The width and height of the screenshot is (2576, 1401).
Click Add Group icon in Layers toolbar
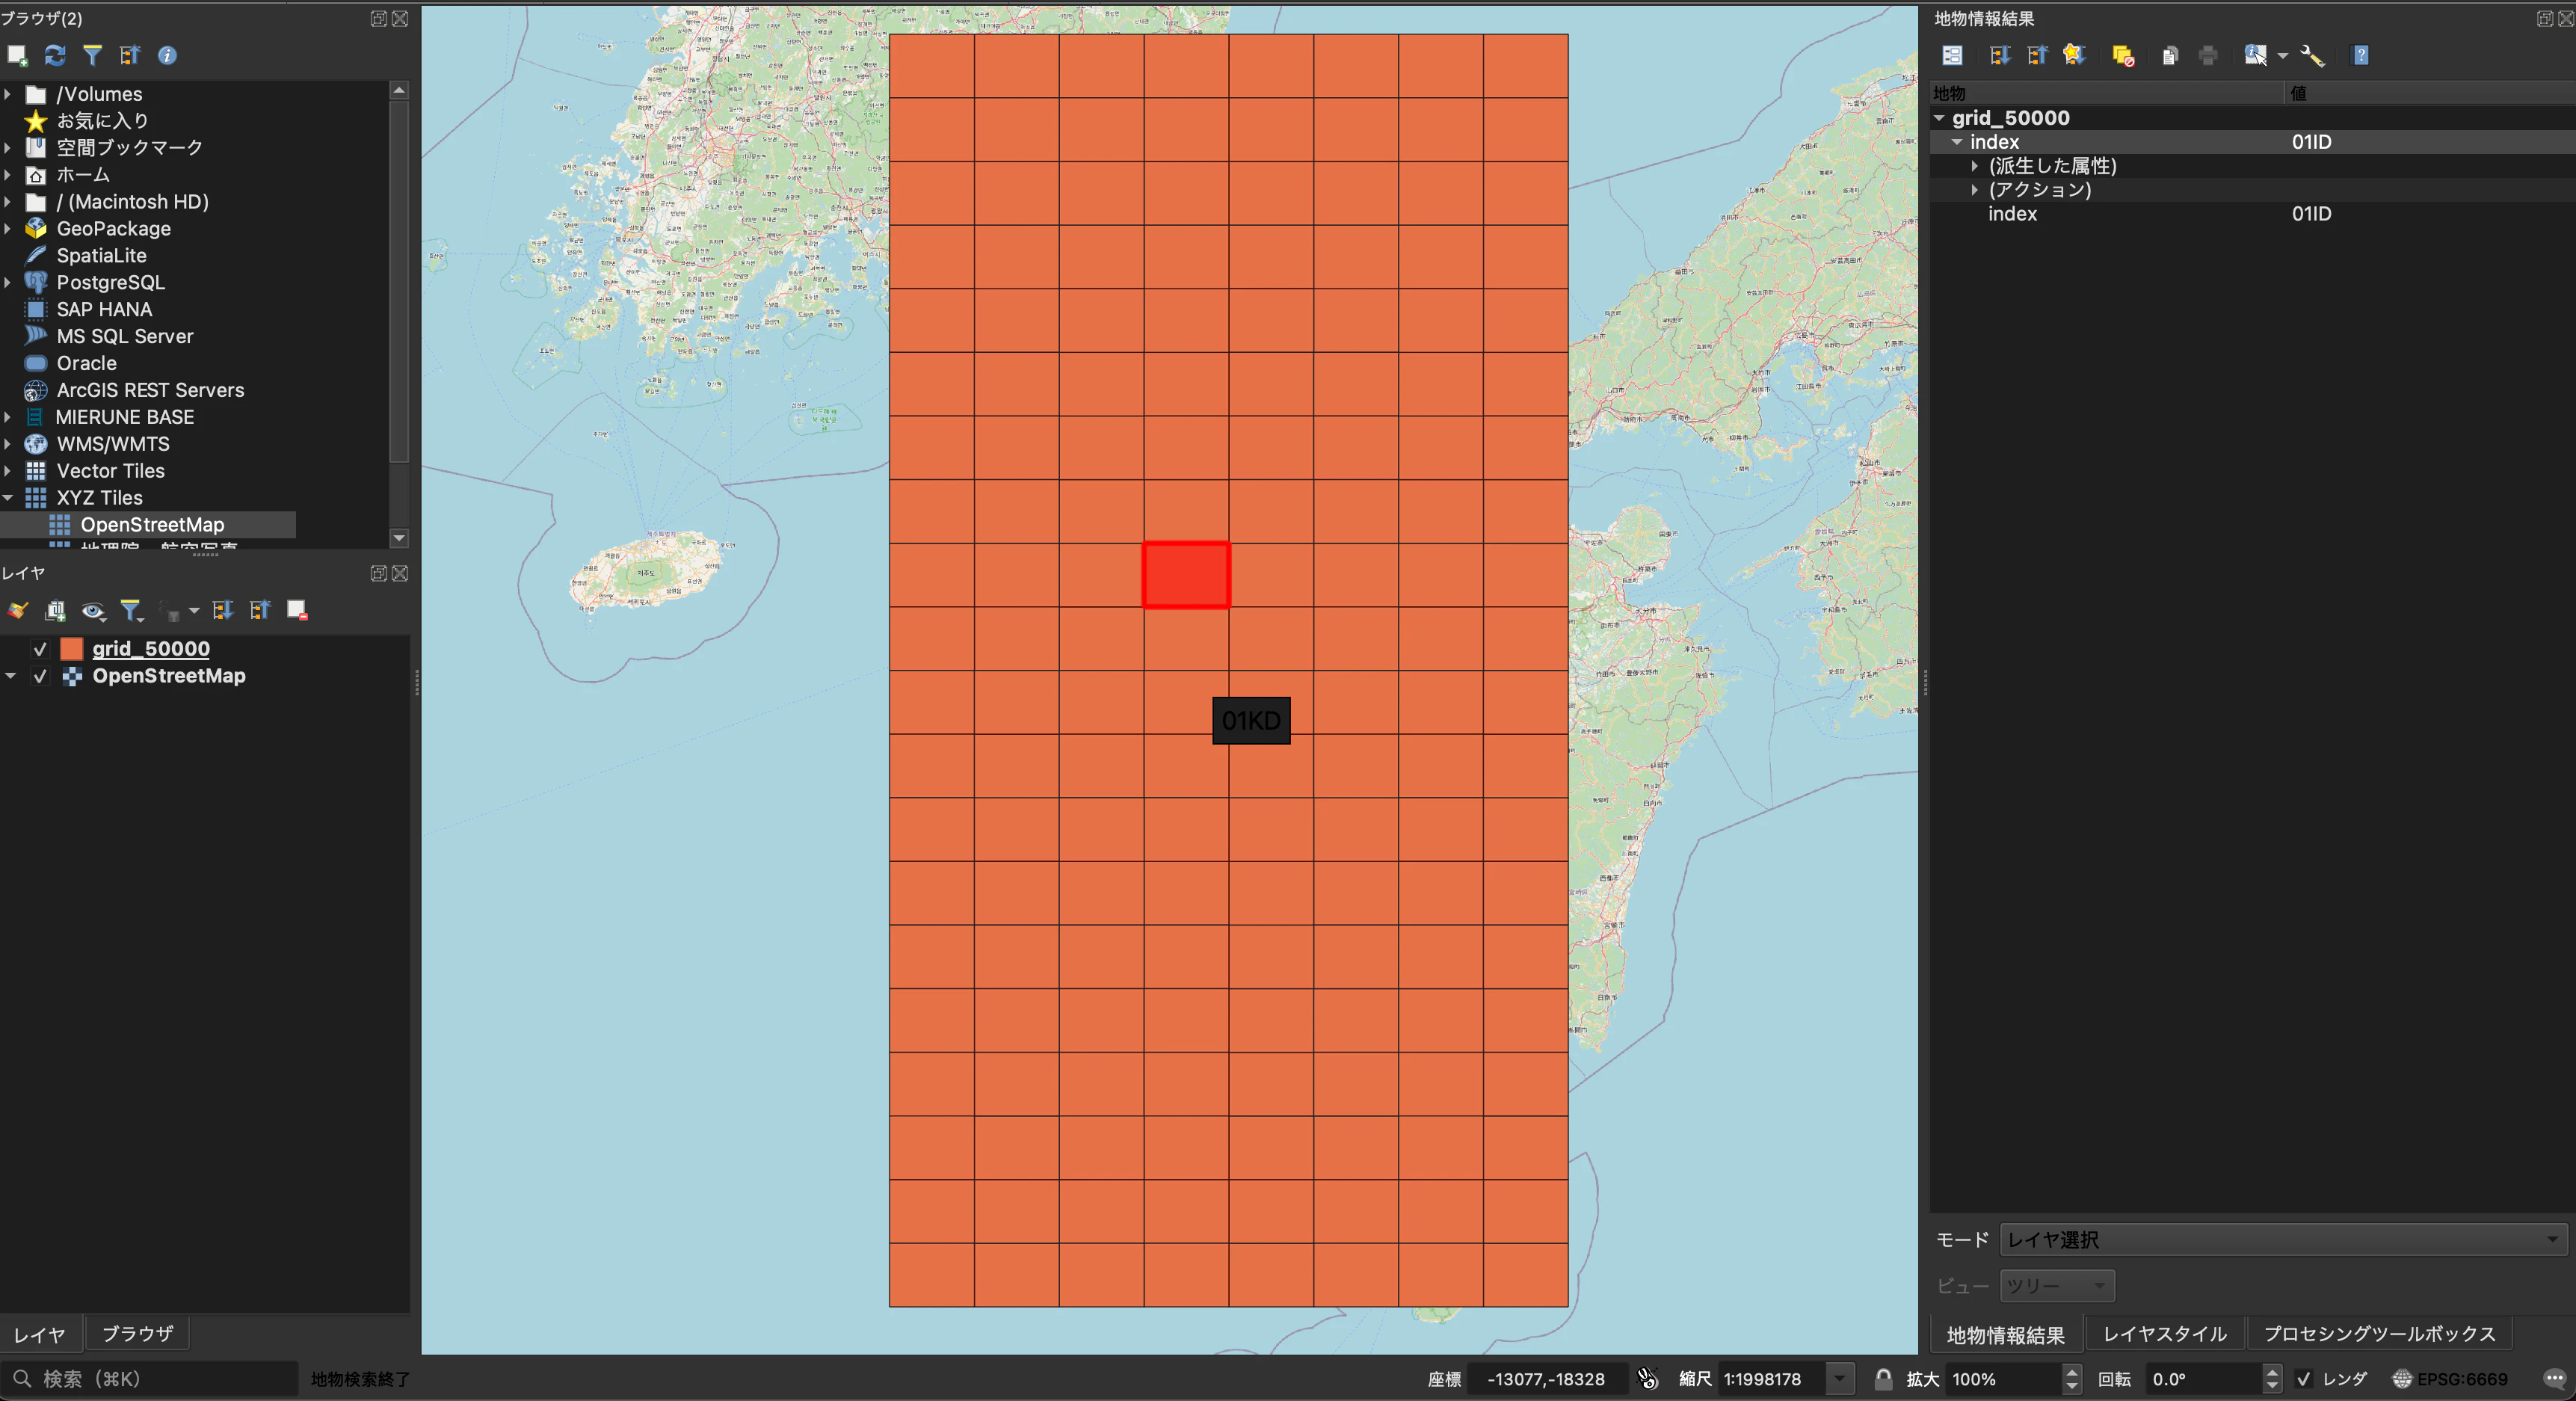coord(56,610)
